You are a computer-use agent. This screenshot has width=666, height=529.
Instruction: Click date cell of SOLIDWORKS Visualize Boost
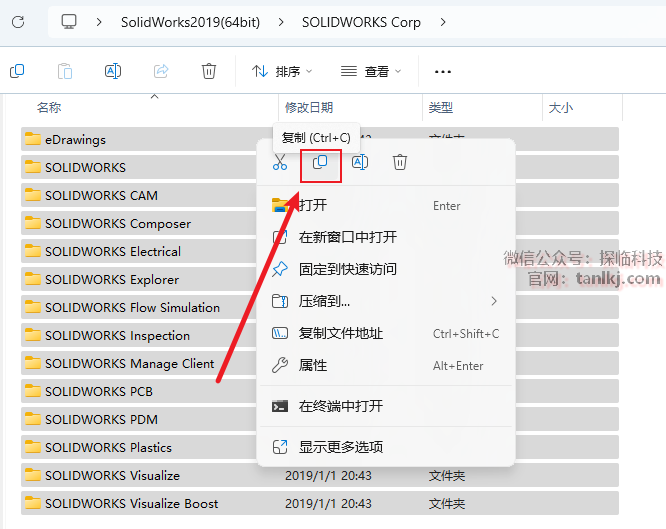328,504
